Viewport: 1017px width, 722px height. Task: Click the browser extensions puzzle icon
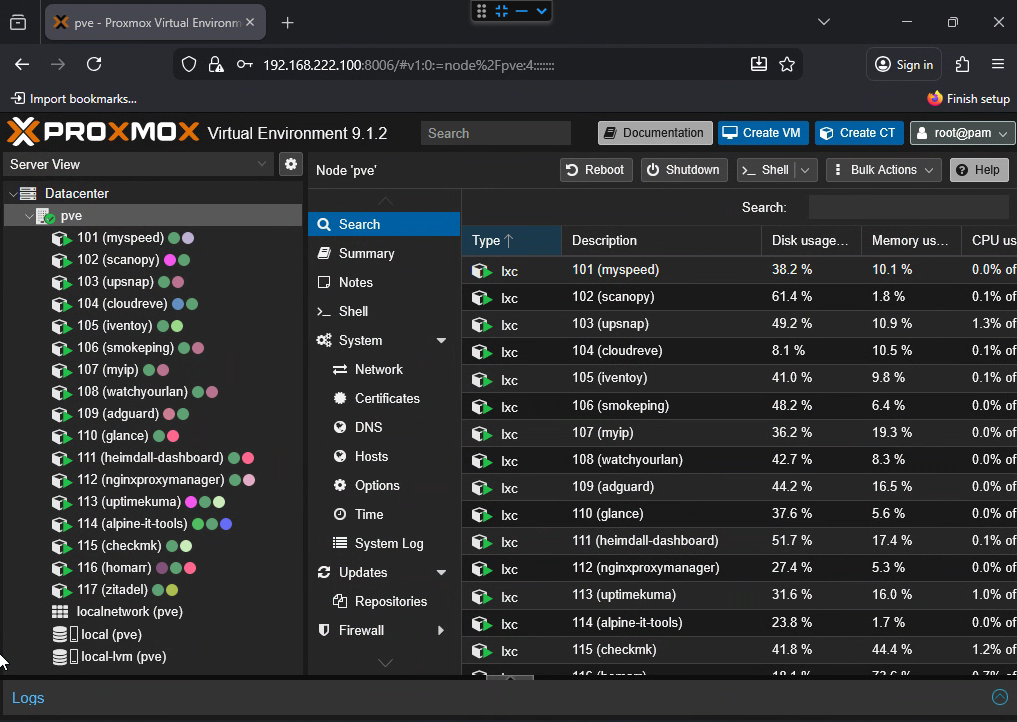point(963,64)
